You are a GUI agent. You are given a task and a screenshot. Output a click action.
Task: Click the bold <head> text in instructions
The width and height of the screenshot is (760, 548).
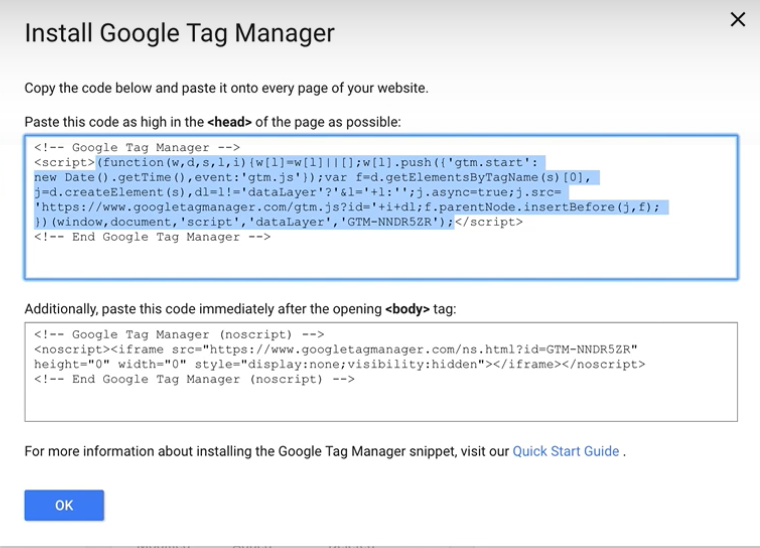[229, 122]
